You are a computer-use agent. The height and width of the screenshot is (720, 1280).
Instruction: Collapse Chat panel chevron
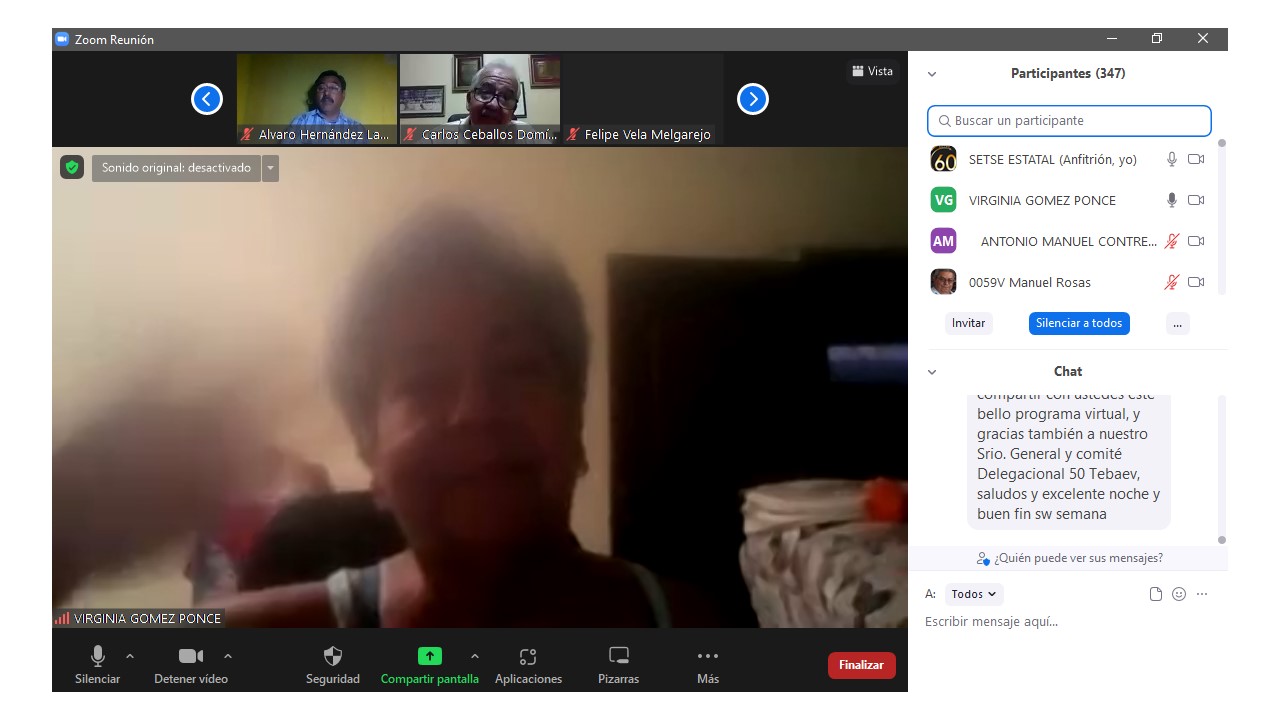(932, 372)
